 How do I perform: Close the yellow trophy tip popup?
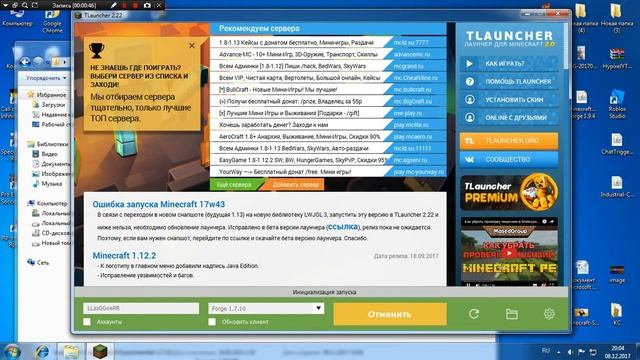pyautogui.click(x=192, y=46)
